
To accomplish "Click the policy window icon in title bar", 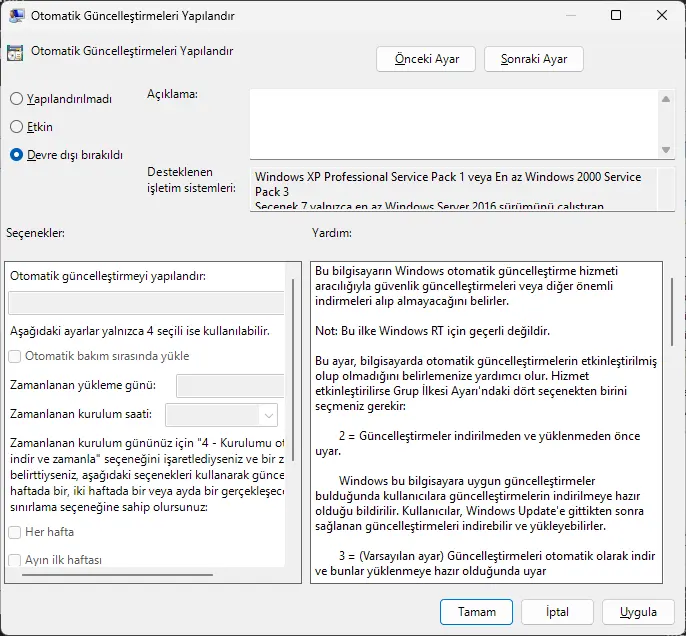I will coord(17,16).
